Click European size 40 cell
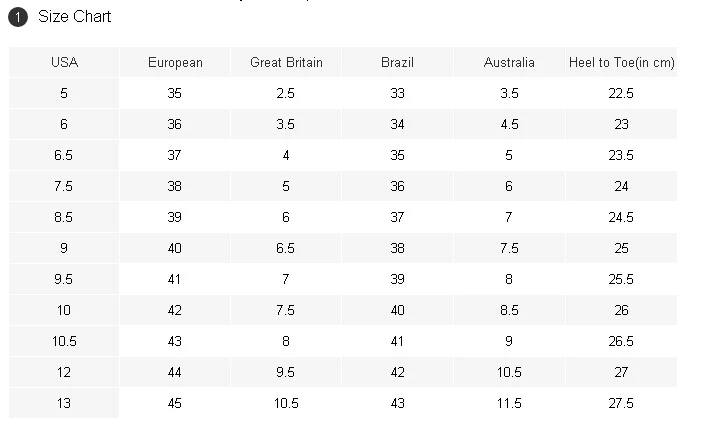This screenshot has width=701, height=421. (x=175, y=248)
